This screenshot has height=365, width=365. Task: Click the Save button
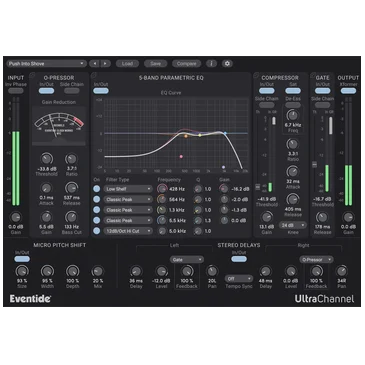pos(155,63)
